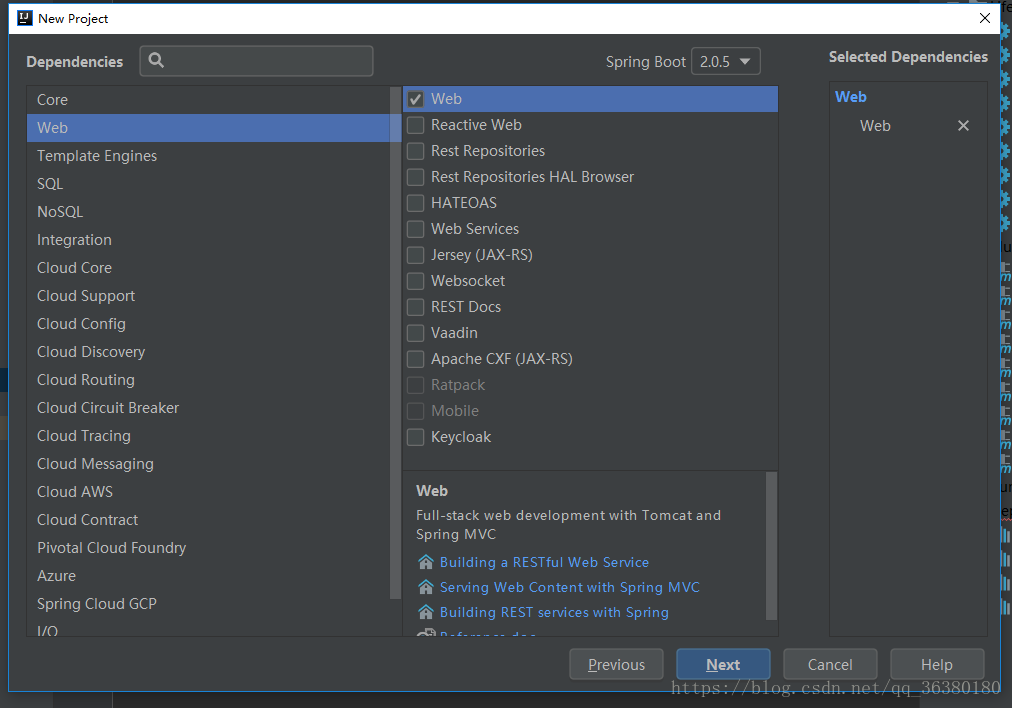Choose the SQL category
Viewport: 1012px width, 708px height.
click(x=208, y=184)
